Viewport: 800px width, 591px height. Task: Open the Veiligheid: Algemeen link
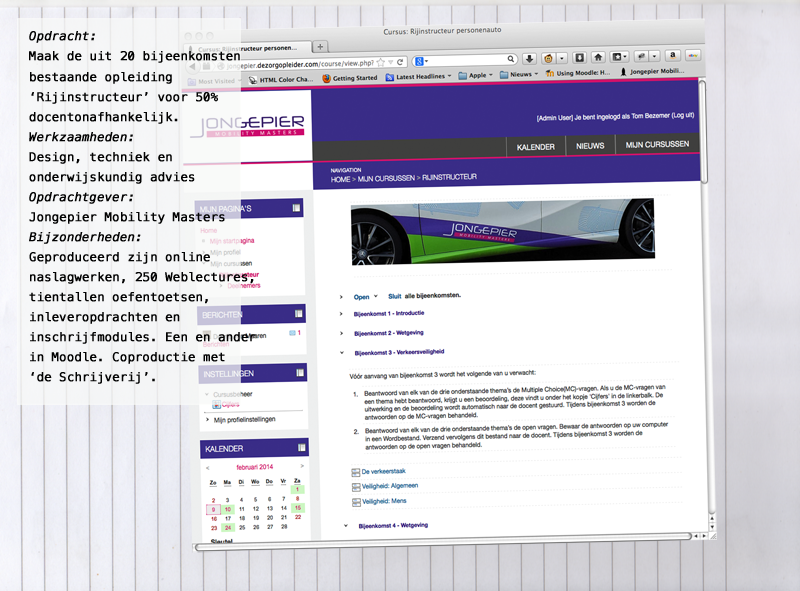pyautogui.click(x=390, y=486)
